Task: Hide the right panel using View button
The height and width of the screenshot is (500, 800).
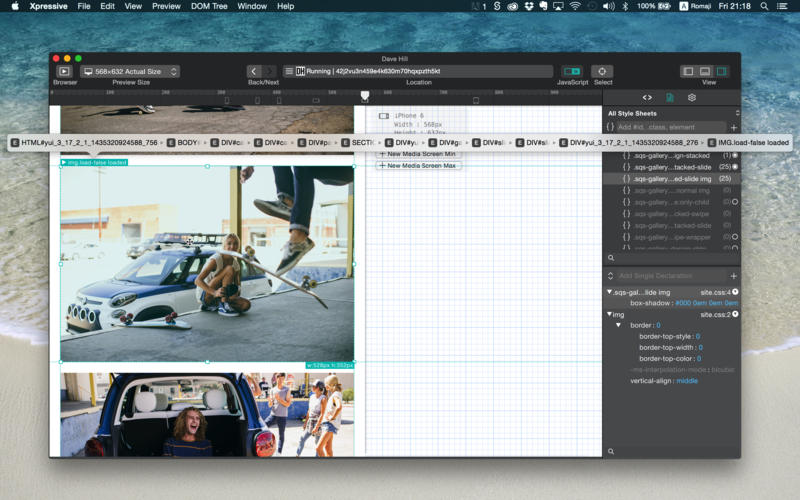Action: (x=721, y=72)
